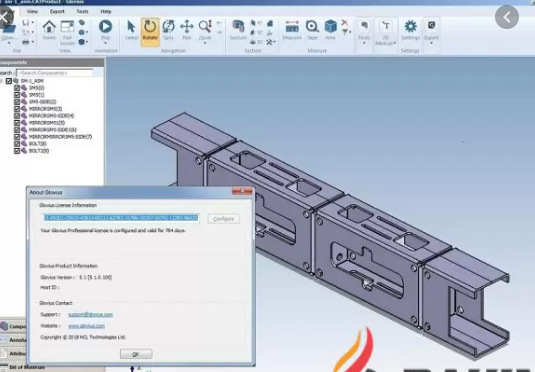Toggle the SM5-SIDE component checkbox

pos(17,102)
